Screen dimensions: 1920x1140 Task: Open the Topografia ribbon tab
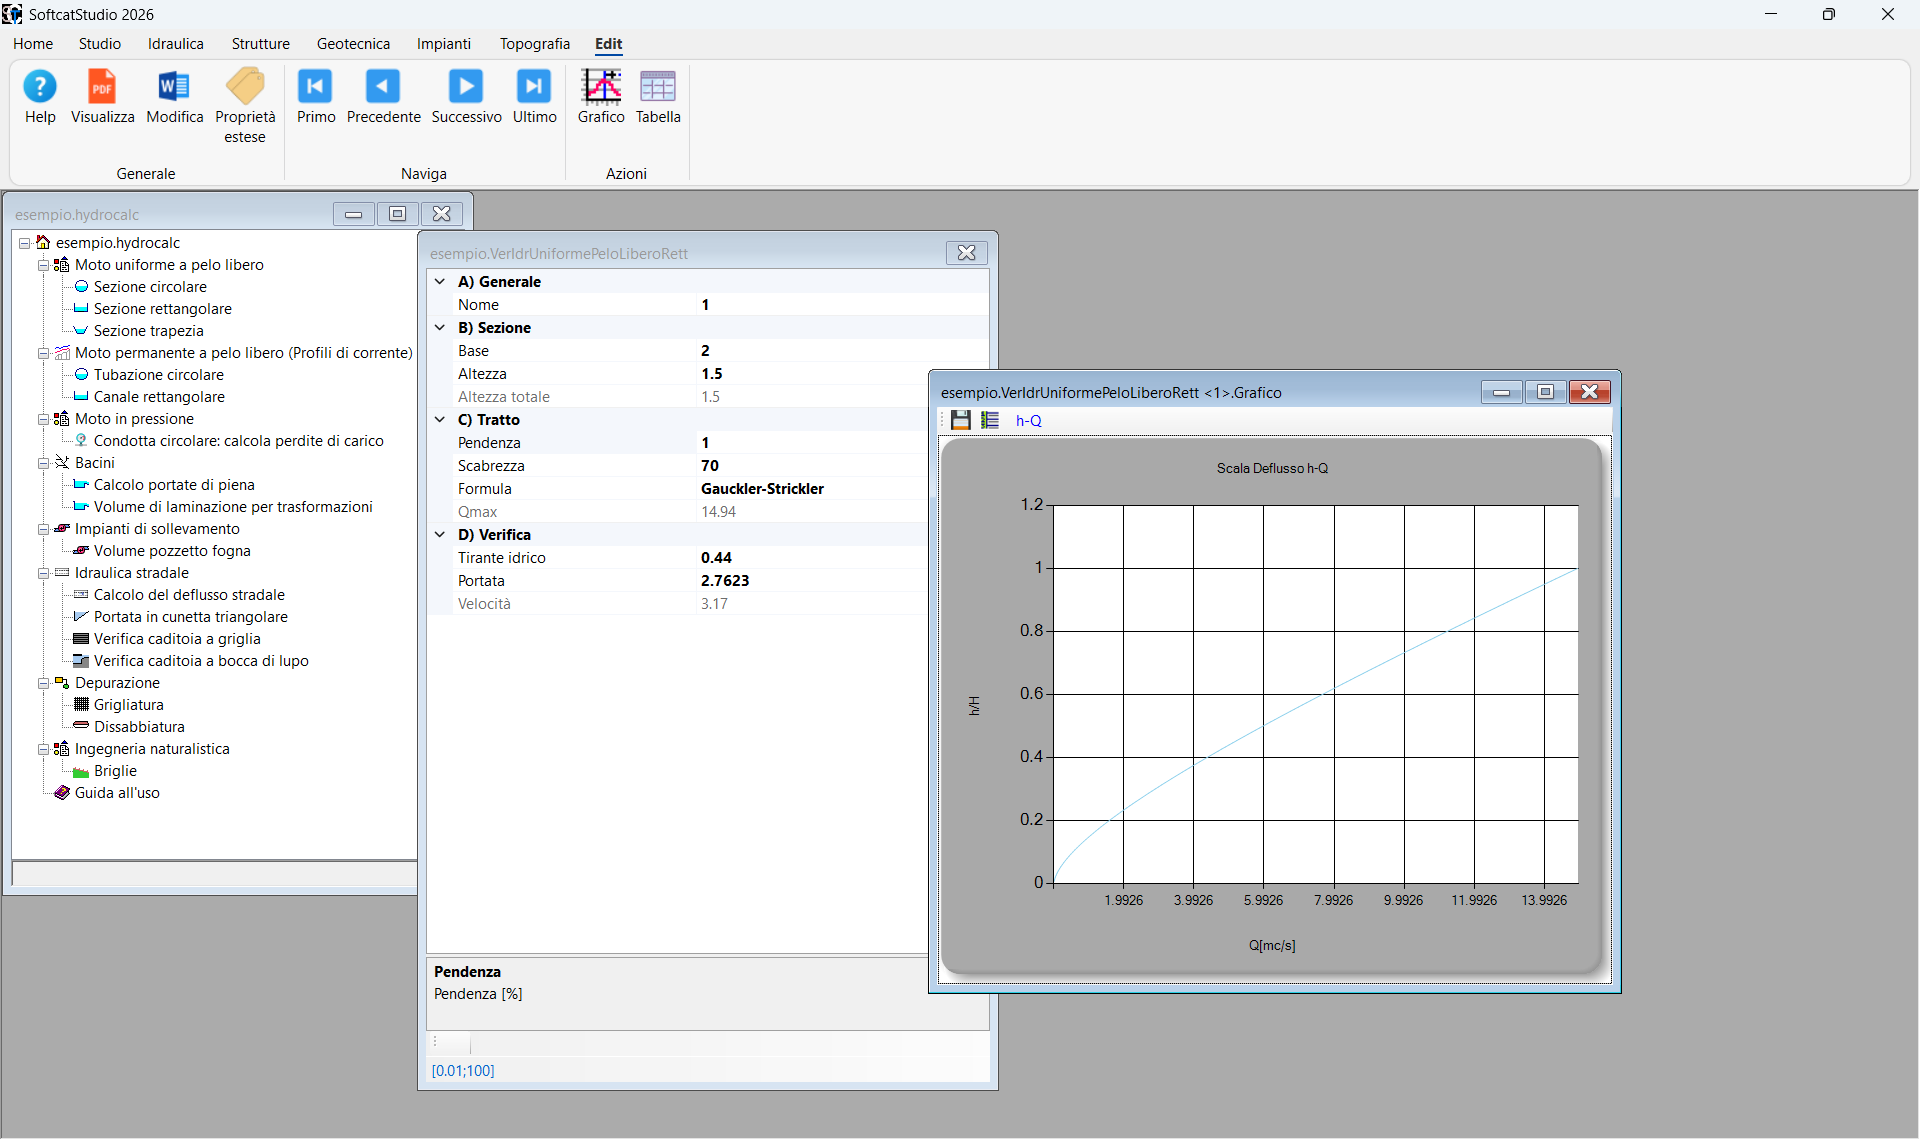pos(535,44)
